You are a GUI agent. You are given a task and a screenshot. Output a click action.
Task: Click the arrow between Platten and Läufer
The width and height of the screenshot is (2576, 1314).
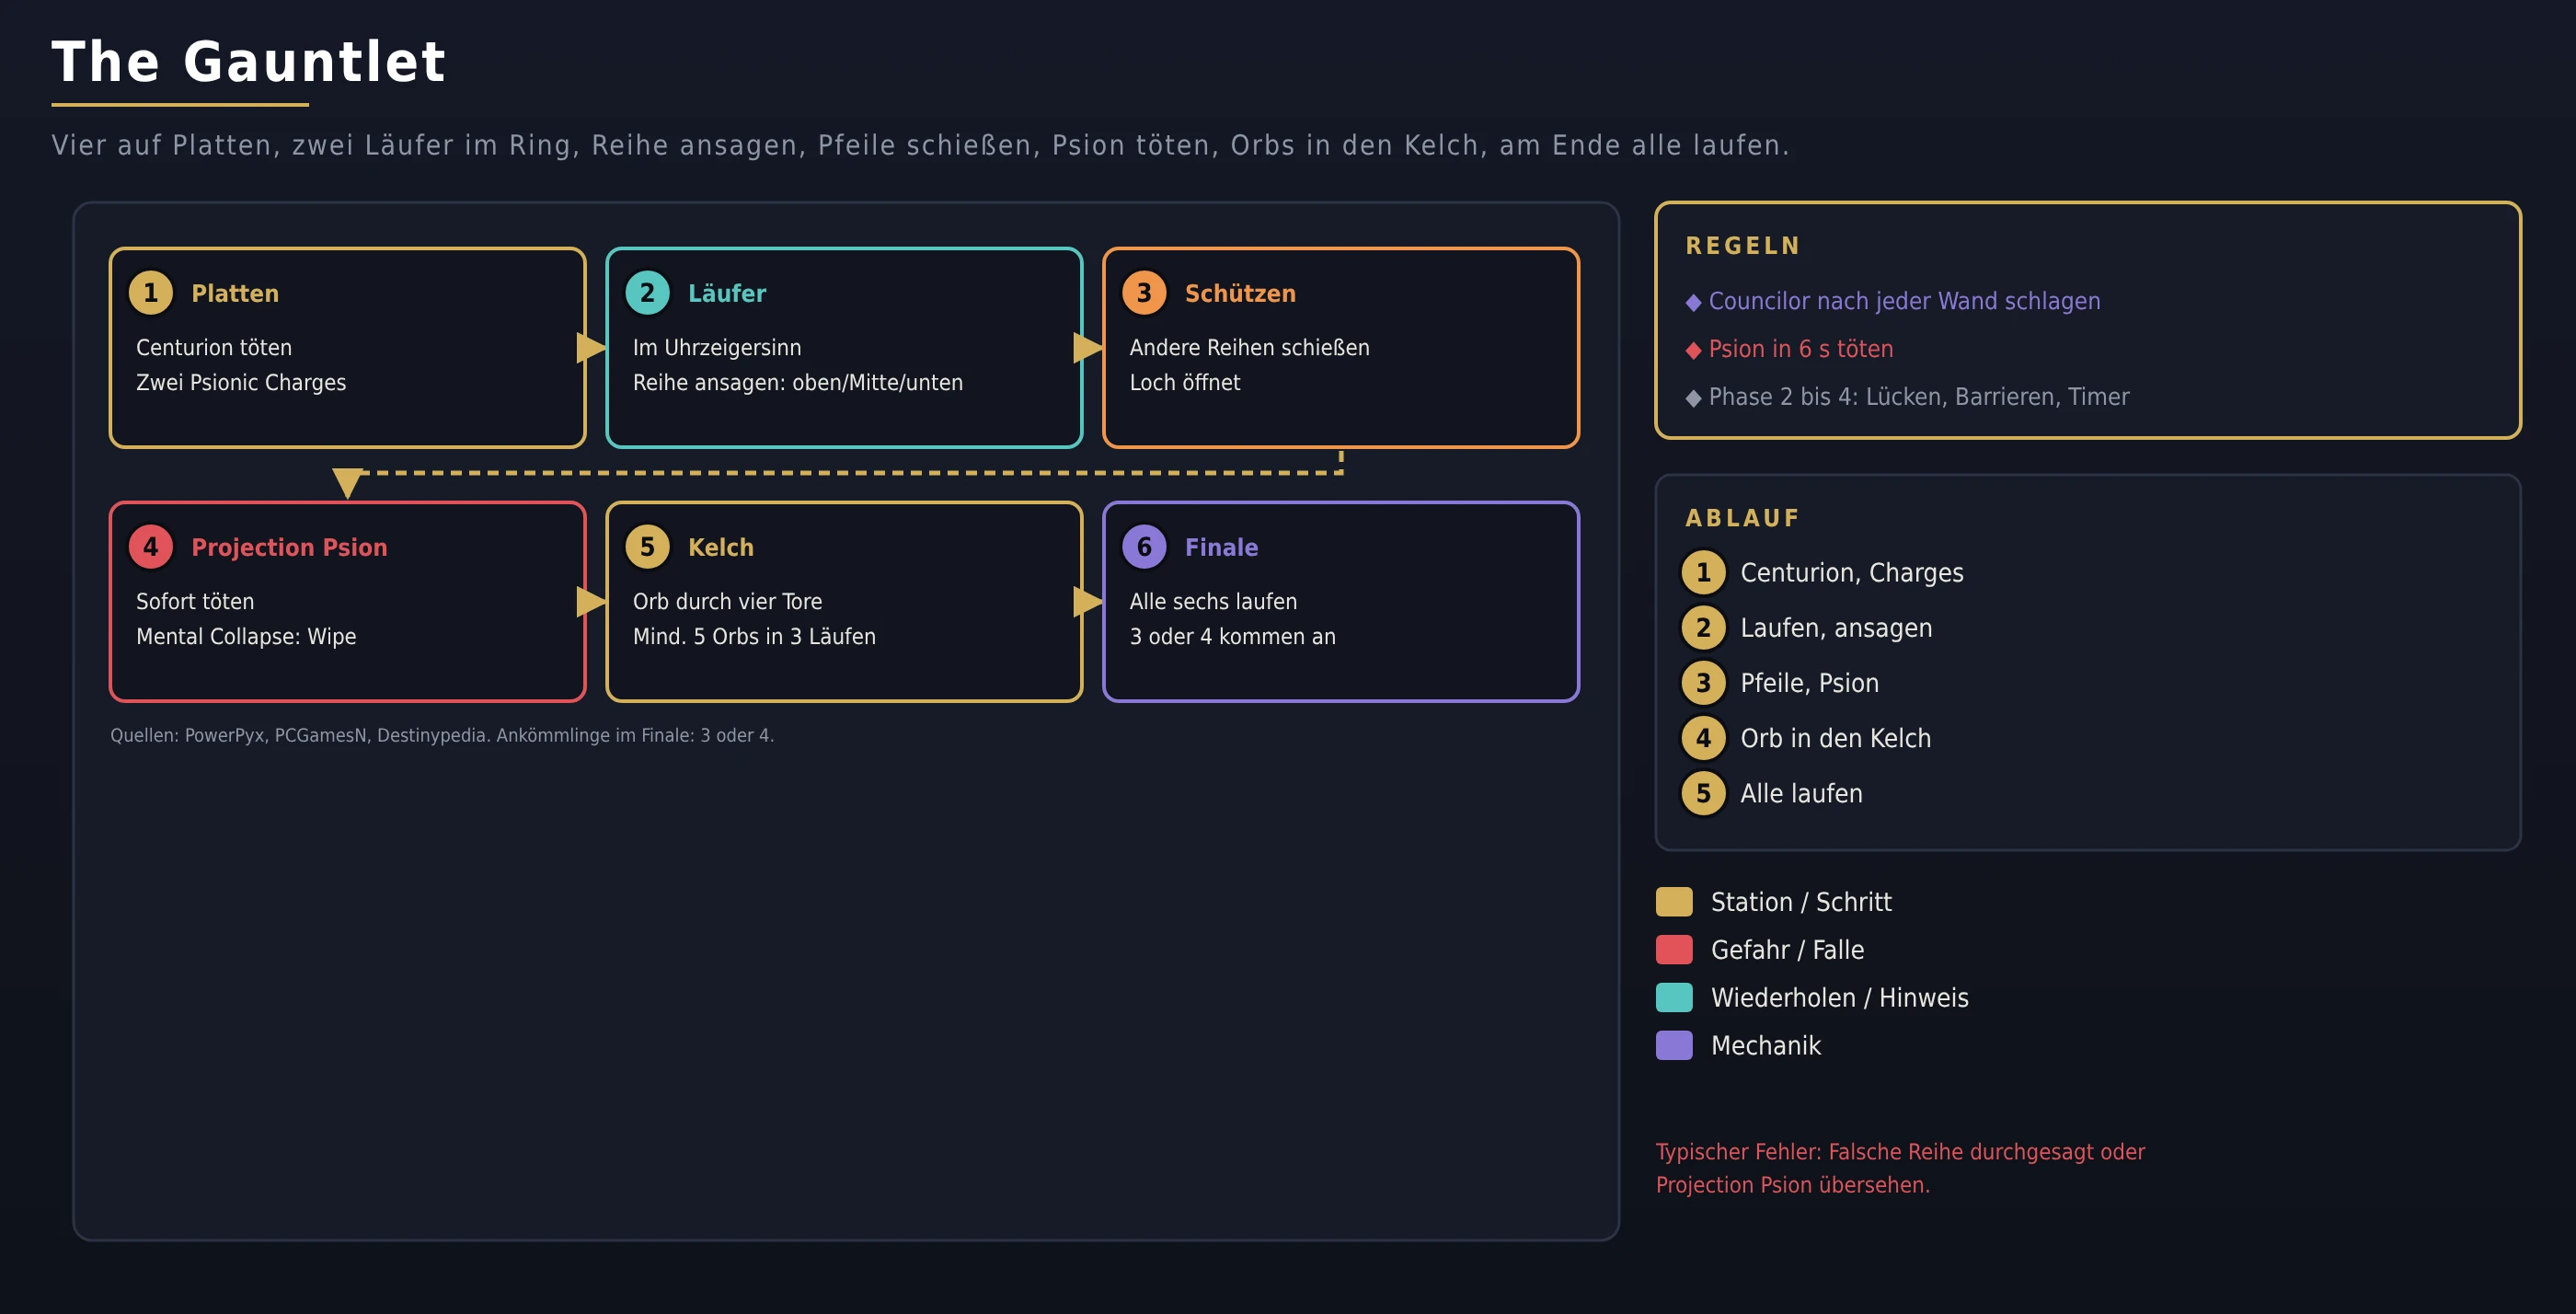pyautogui.click(x=591, y=348)
